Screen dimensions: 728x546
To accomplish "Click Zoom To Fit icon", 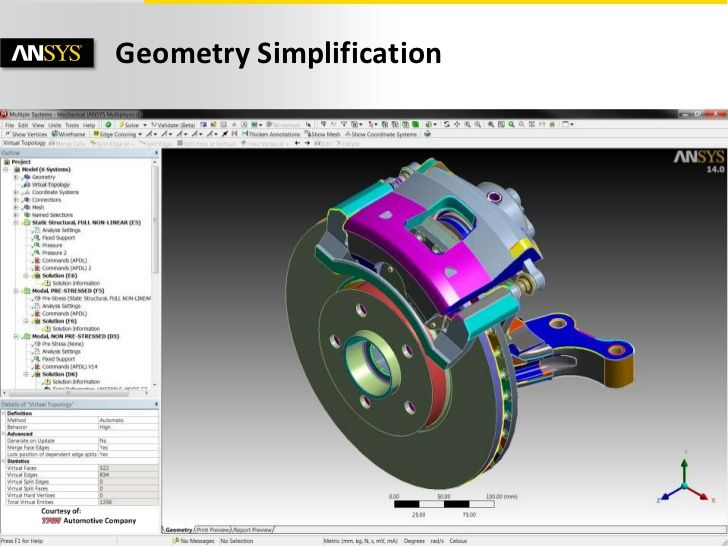I will point(491,124).
